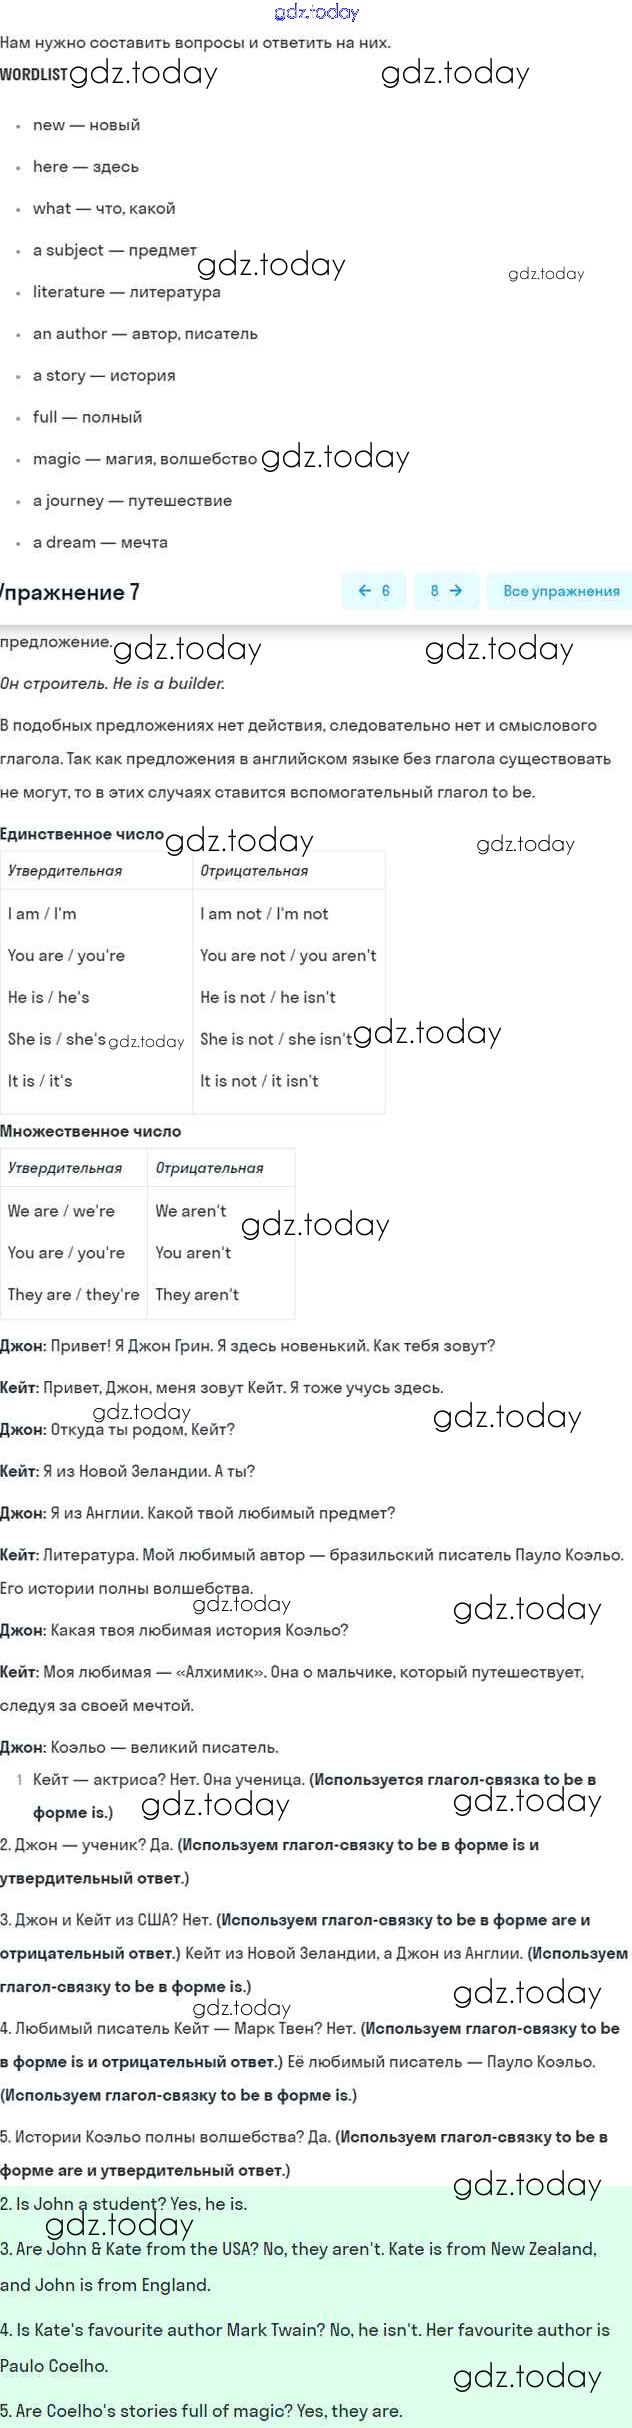Click the 'Множественное число' heading
Image resolution: width=632 pixels, height=2428 pixels.
coord(91,1131)
